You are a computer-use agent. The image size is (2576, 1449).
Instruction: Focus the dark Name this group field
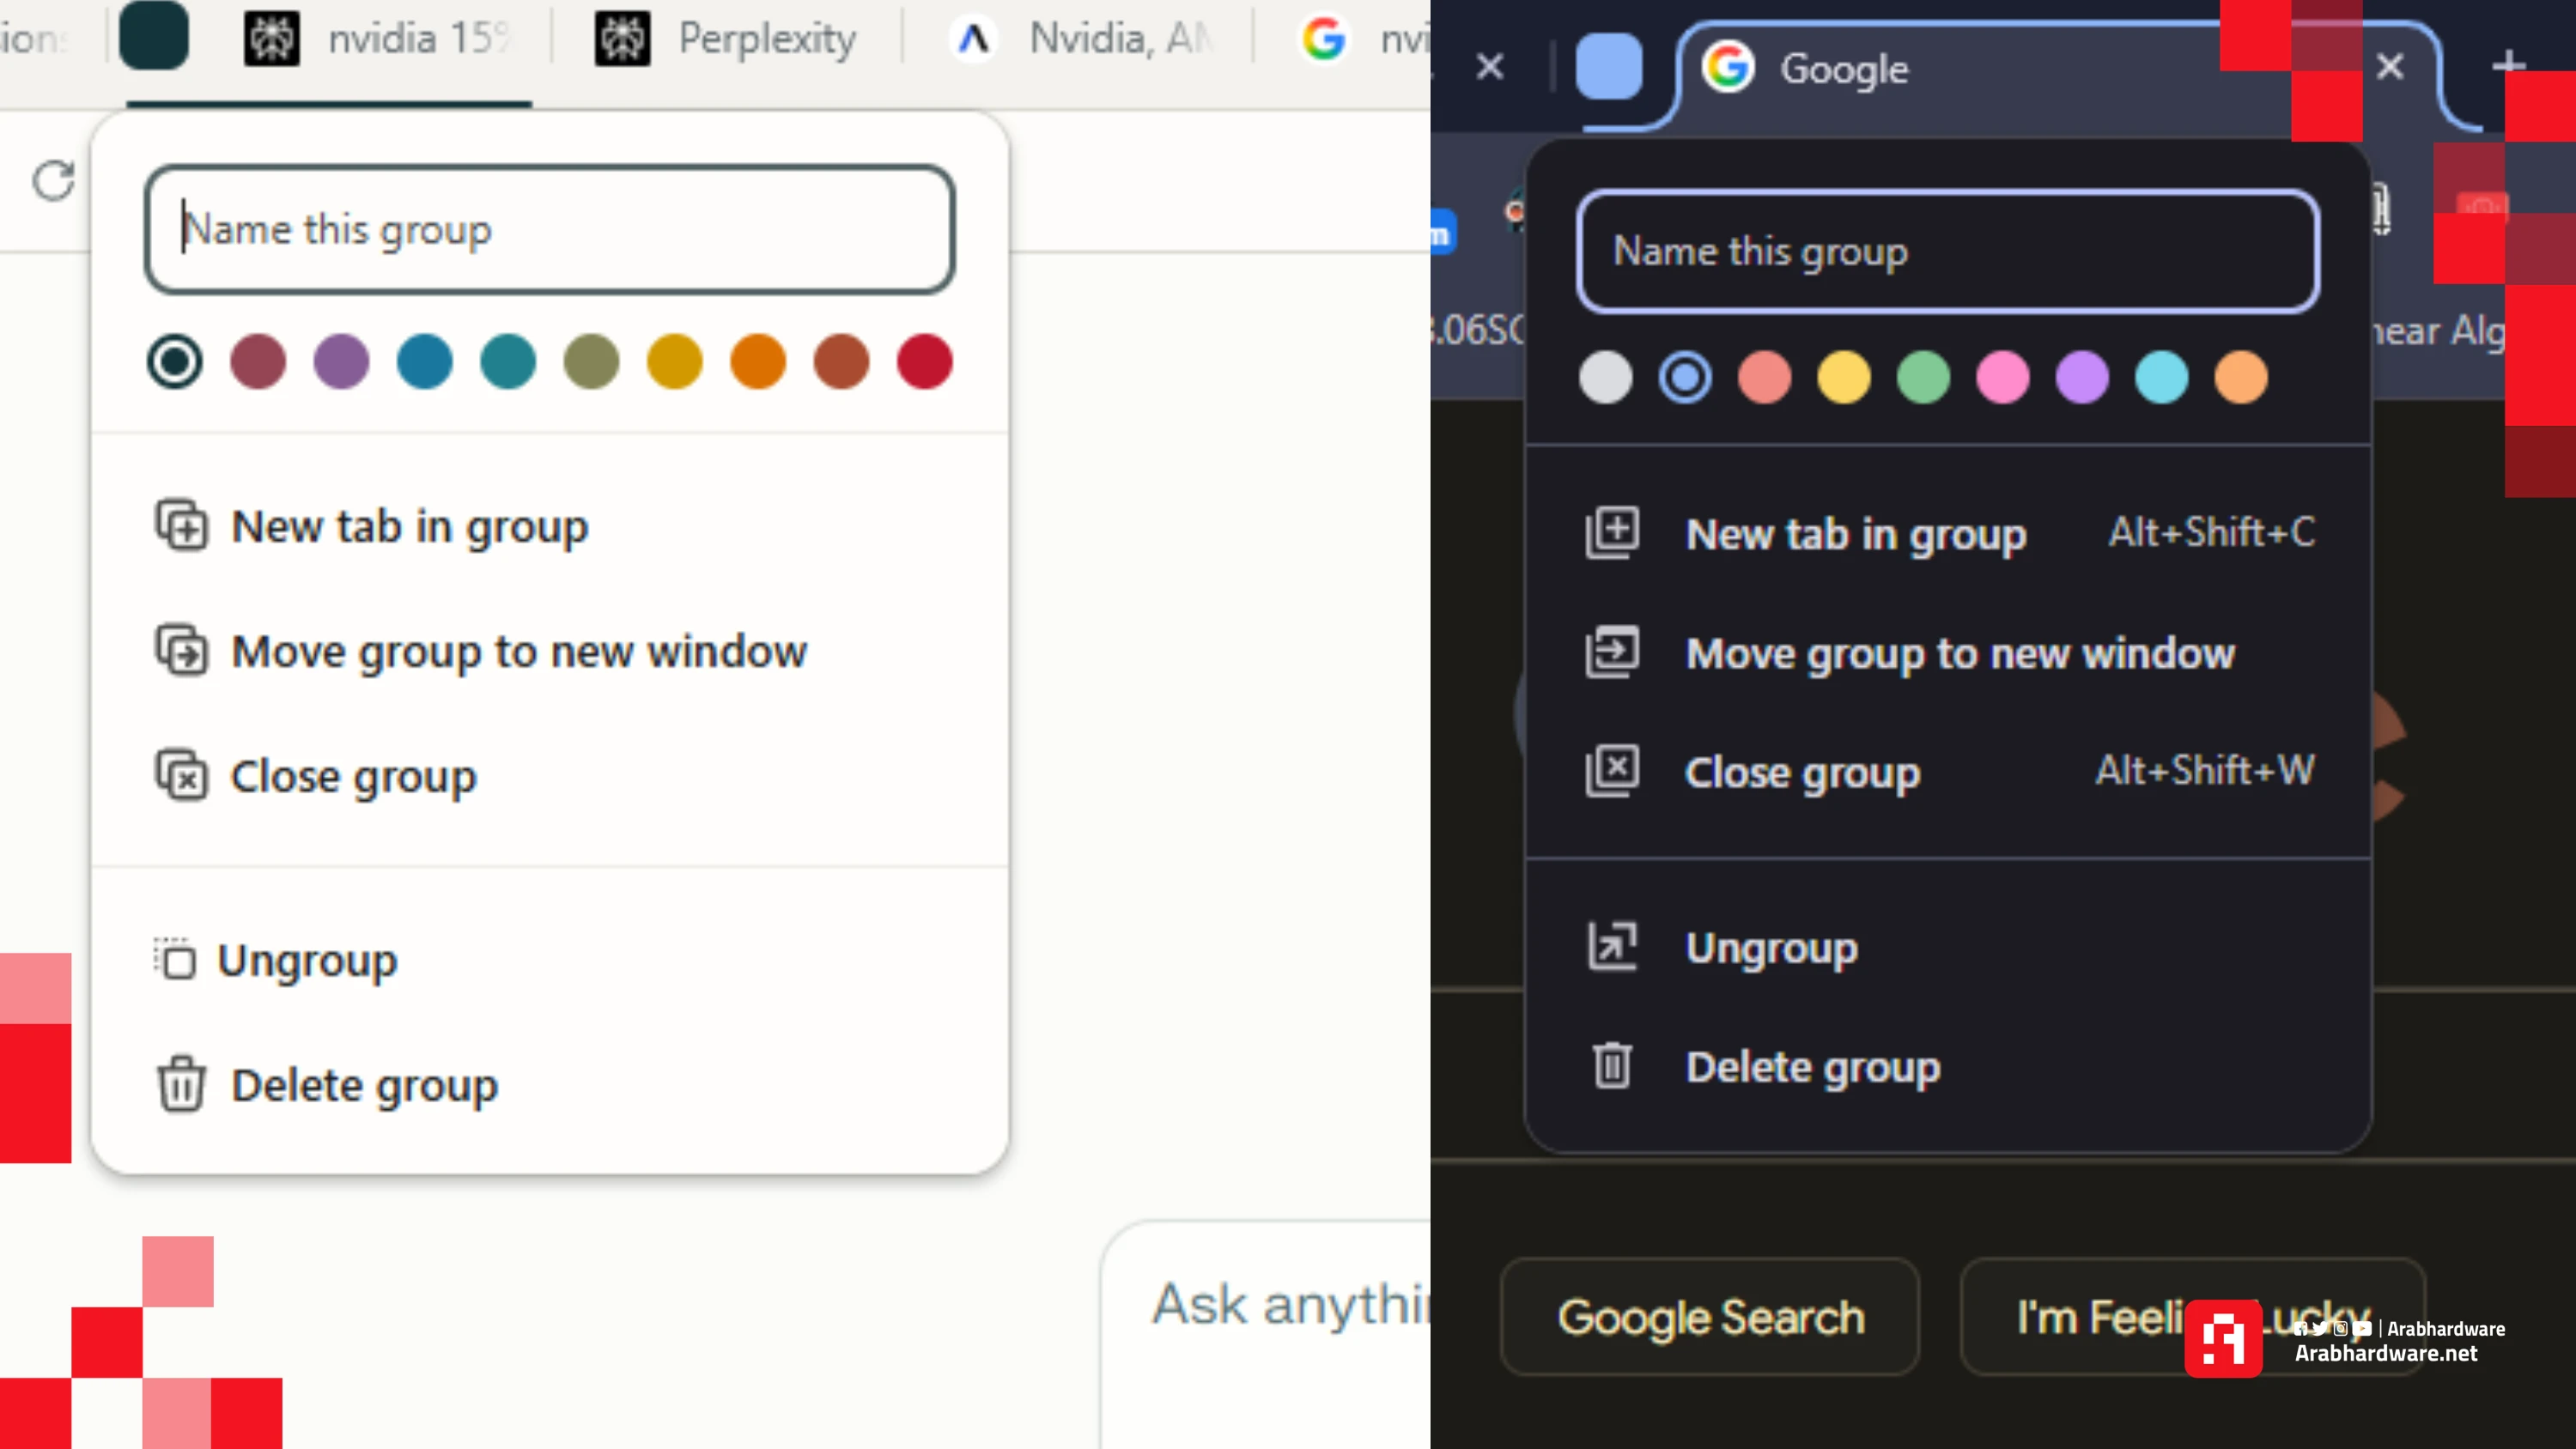point(1948,251)
